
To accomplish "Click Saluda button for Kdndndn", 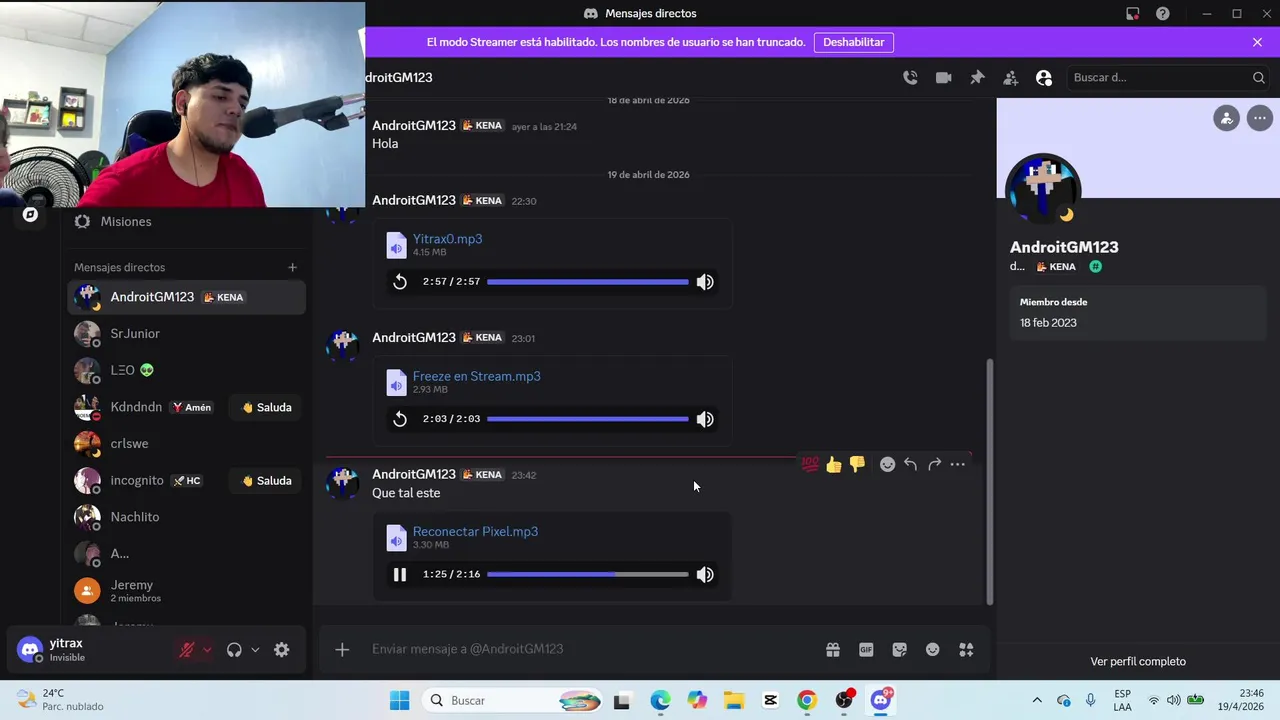I will [267, 407].
